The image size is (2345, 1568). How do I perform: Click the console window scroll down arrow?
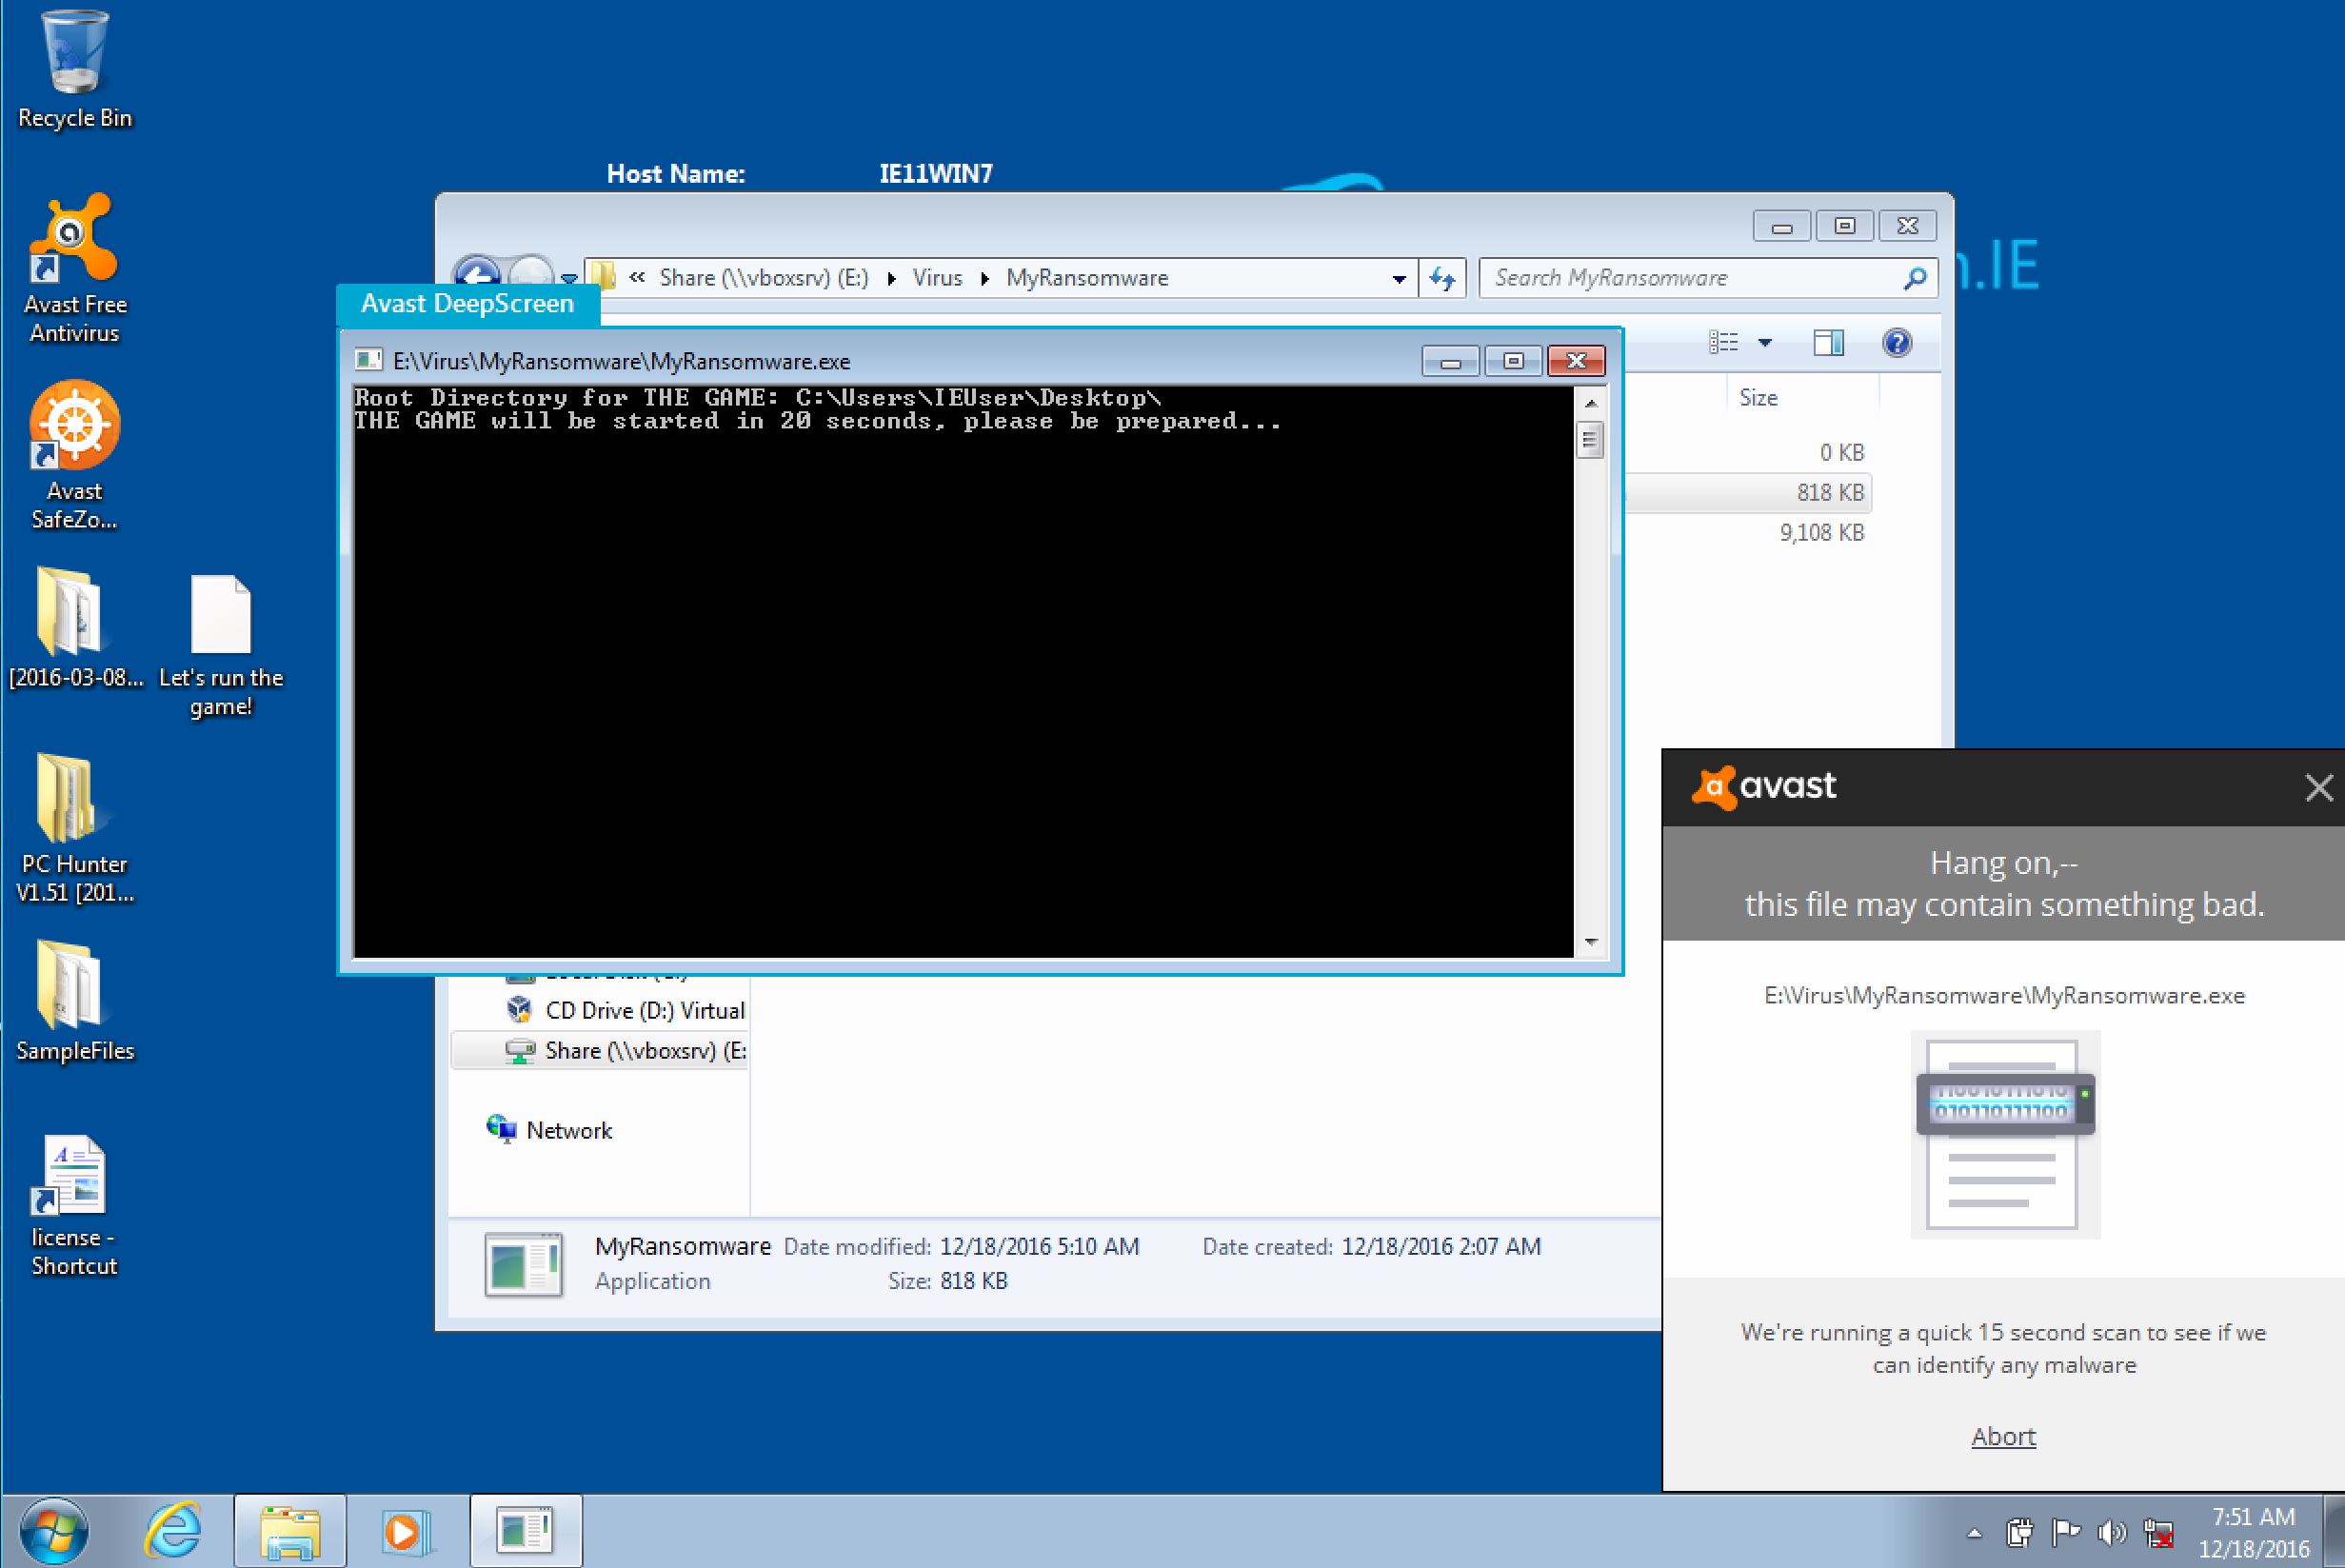[x=1590, y=942]
